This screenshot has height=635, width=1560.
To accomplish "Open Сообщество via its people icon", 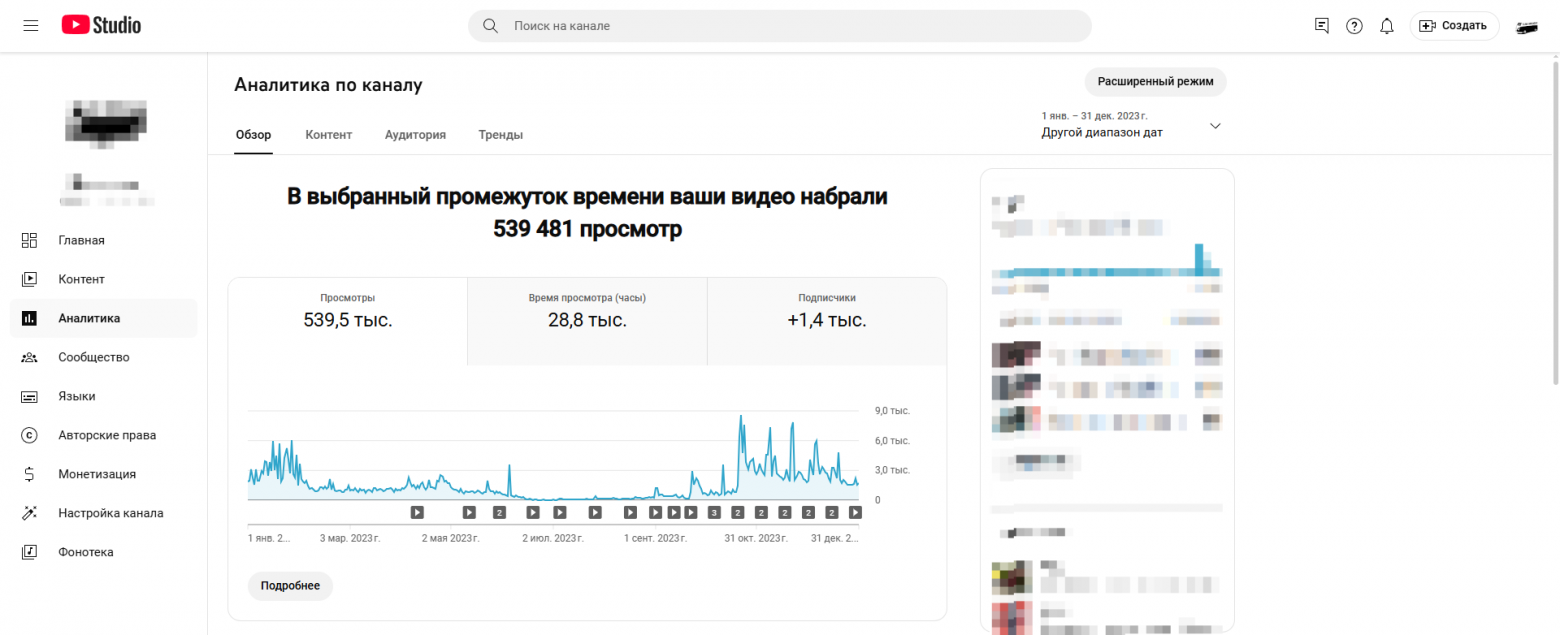I will [29, 357].
